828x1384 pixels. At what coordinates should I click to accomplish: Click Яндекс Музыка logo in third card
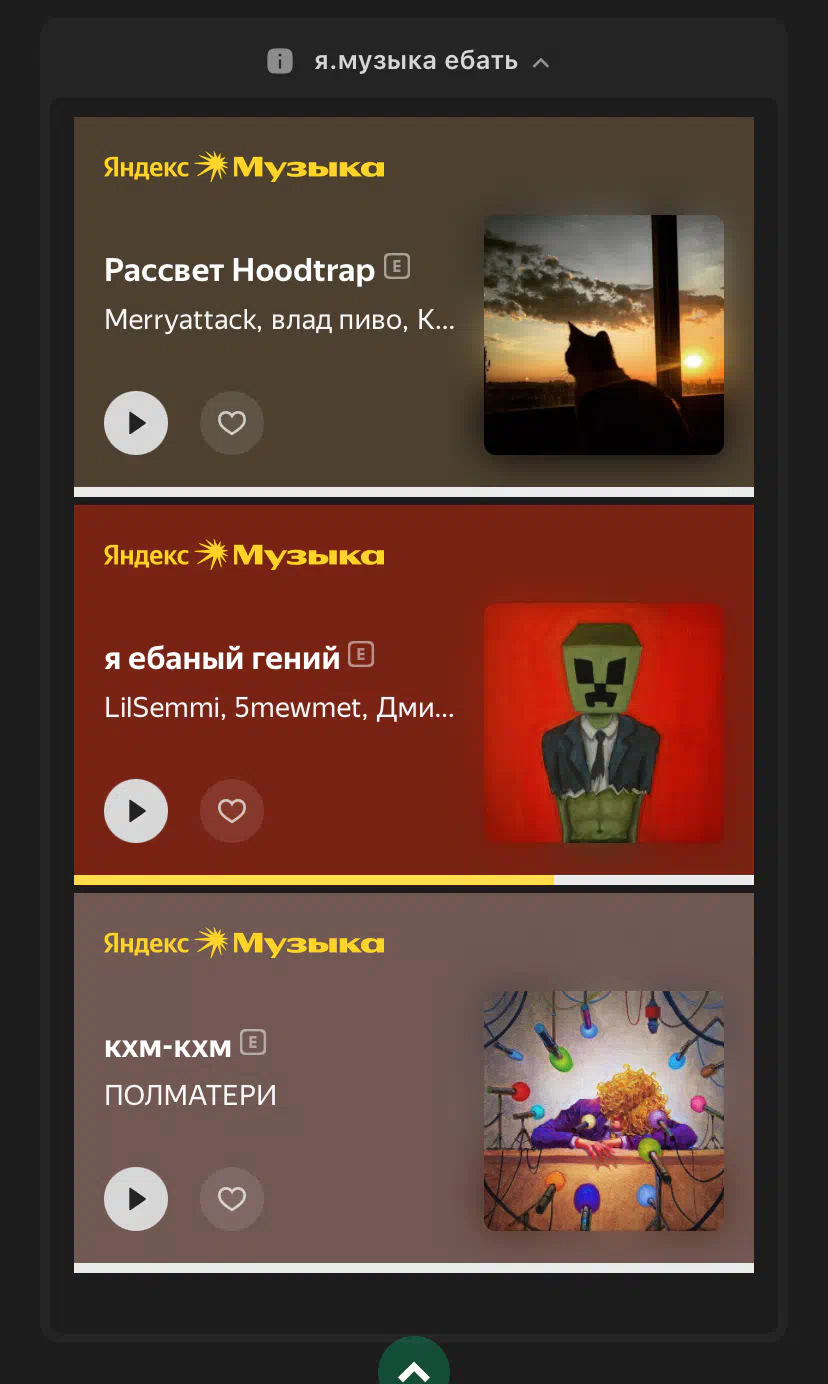(244, 943)
